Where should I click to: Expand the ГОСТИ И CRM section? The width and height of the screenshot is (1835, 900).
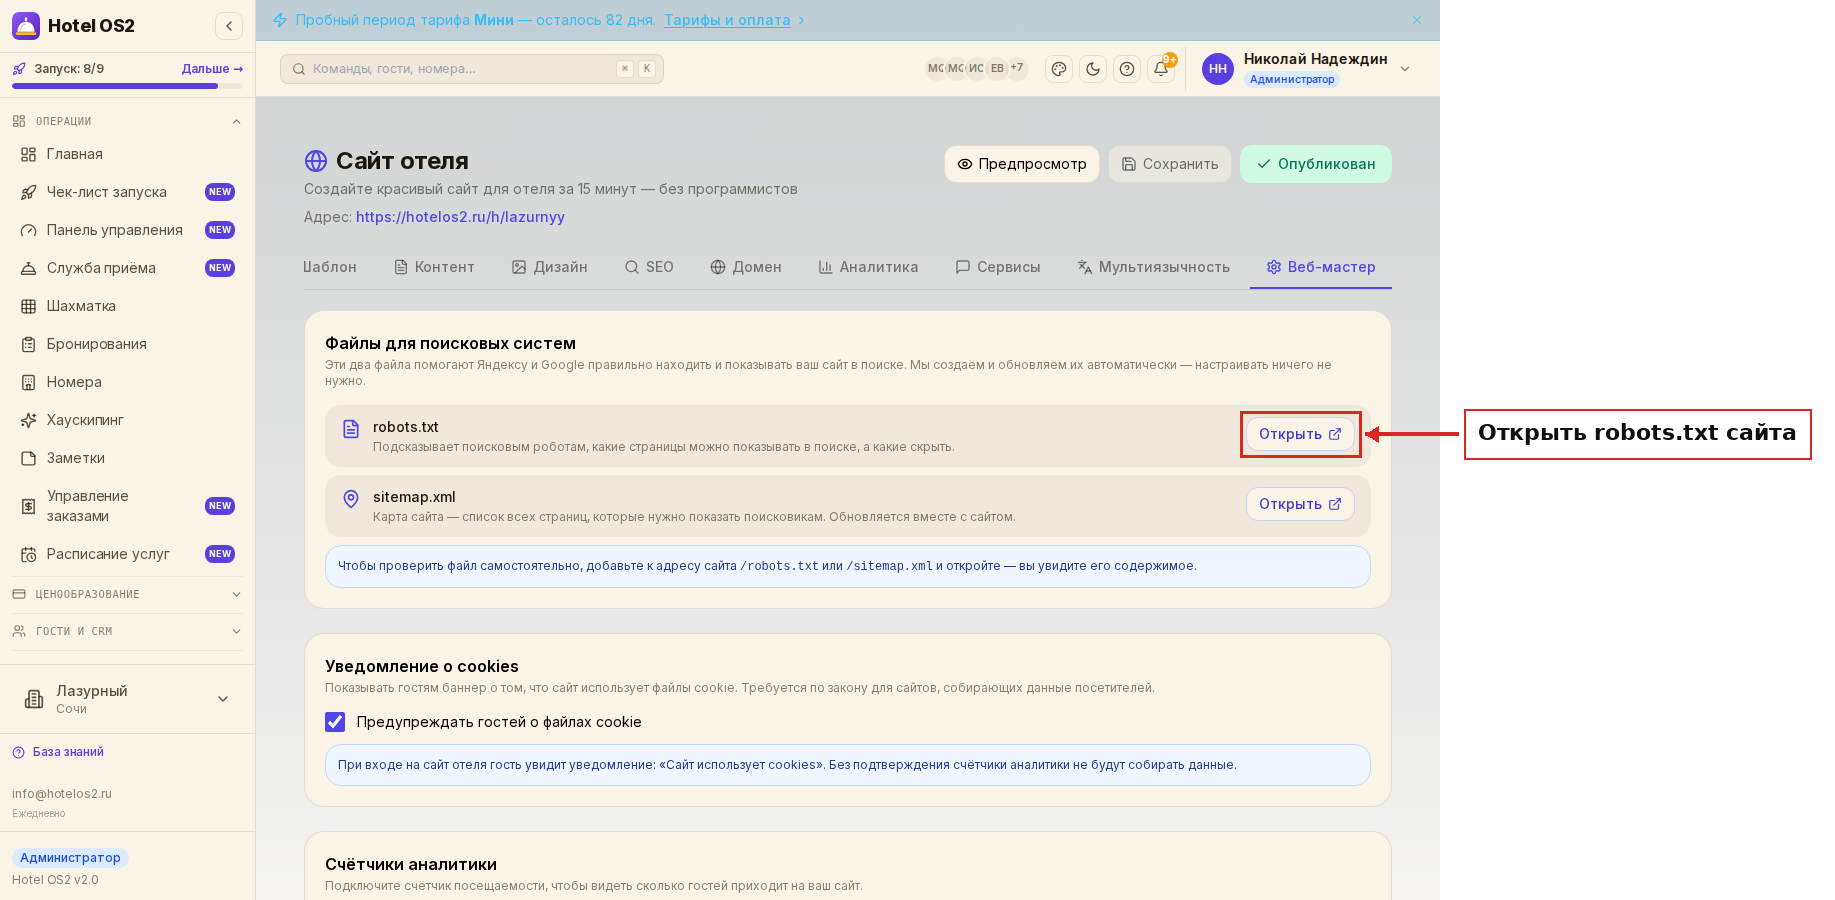coord(128,631)
